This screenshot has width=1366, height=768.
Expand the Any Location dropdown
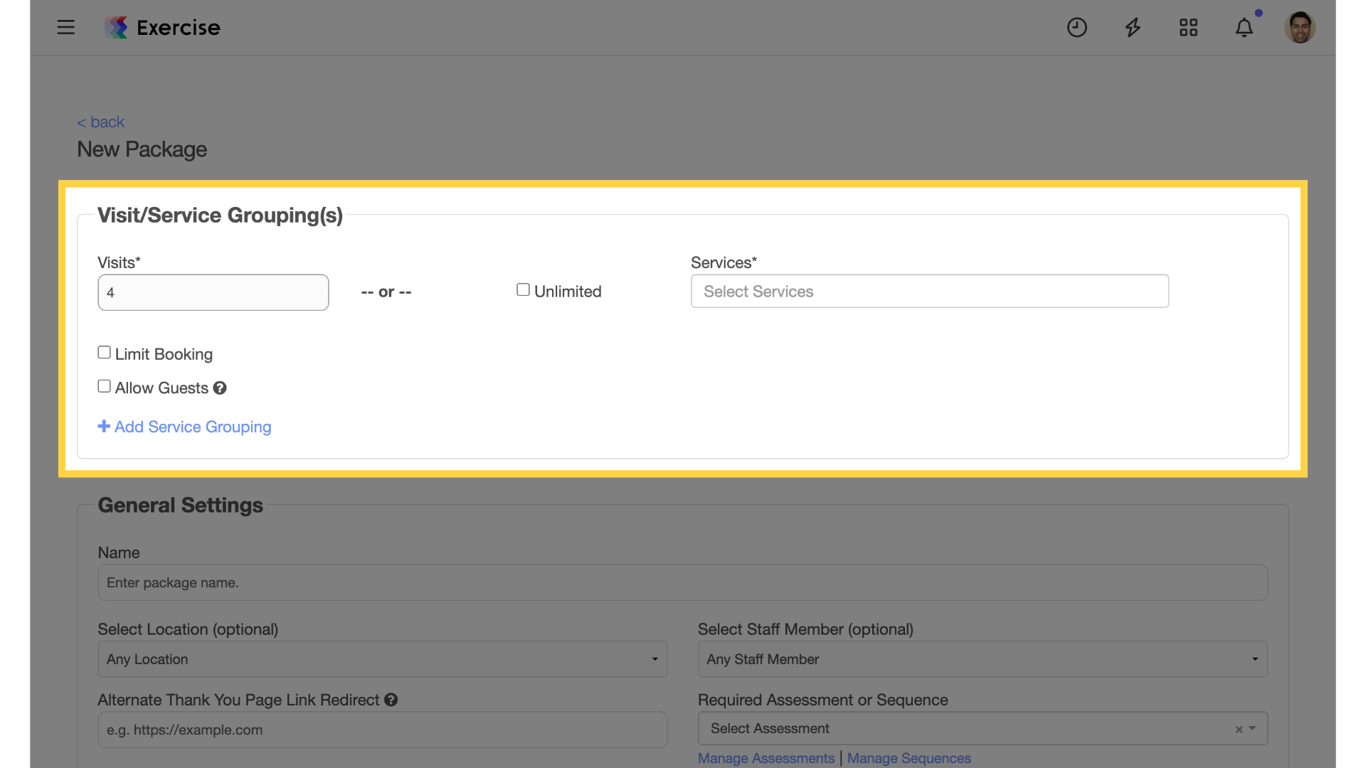(x=382, y=659)
